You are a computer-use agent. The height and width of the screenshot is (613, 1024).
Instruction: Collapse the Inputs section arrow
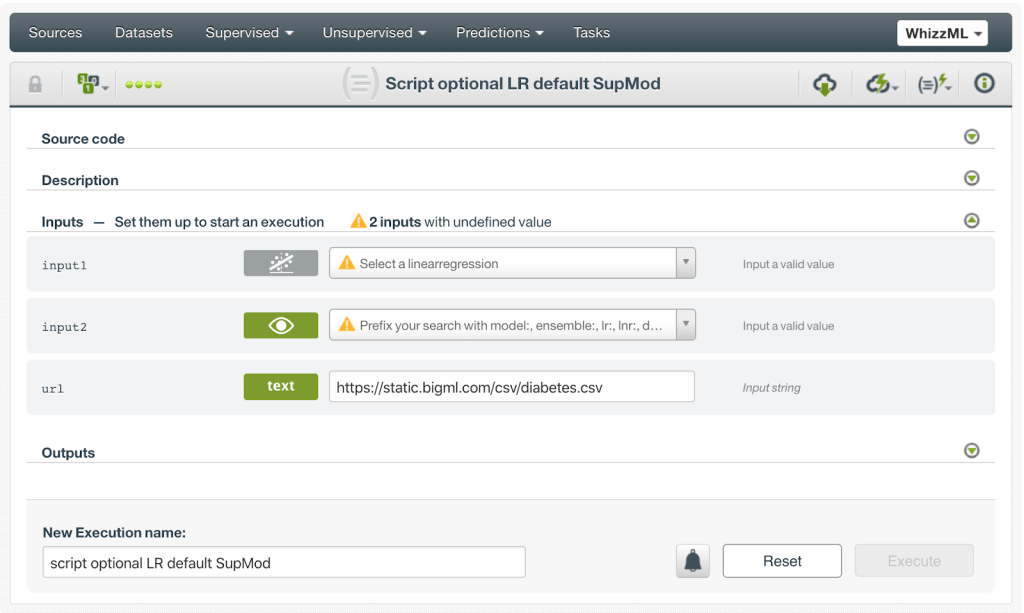[971, 221]
